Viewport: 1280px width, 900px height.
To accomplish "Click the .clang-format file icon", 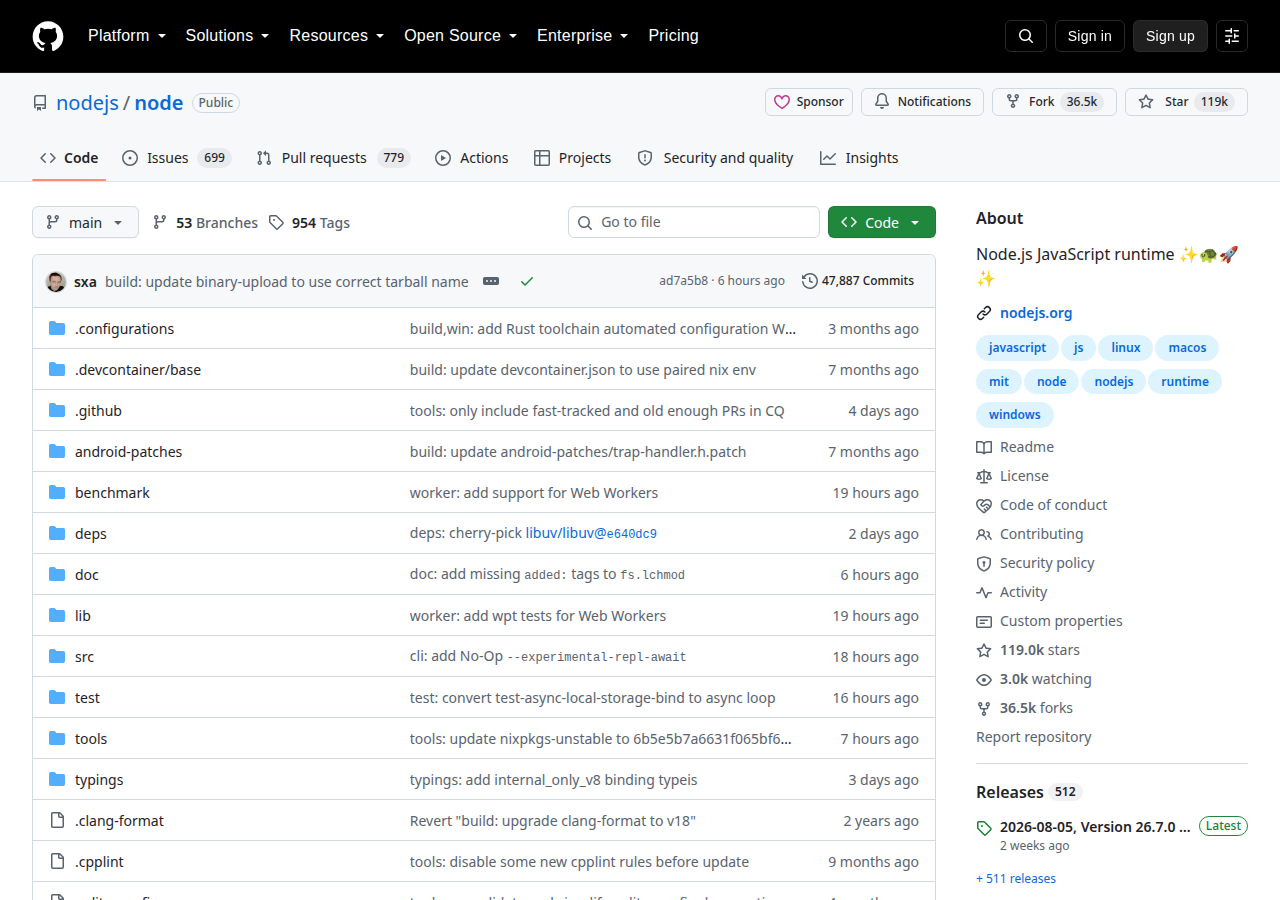I will (x=57, y=821).
